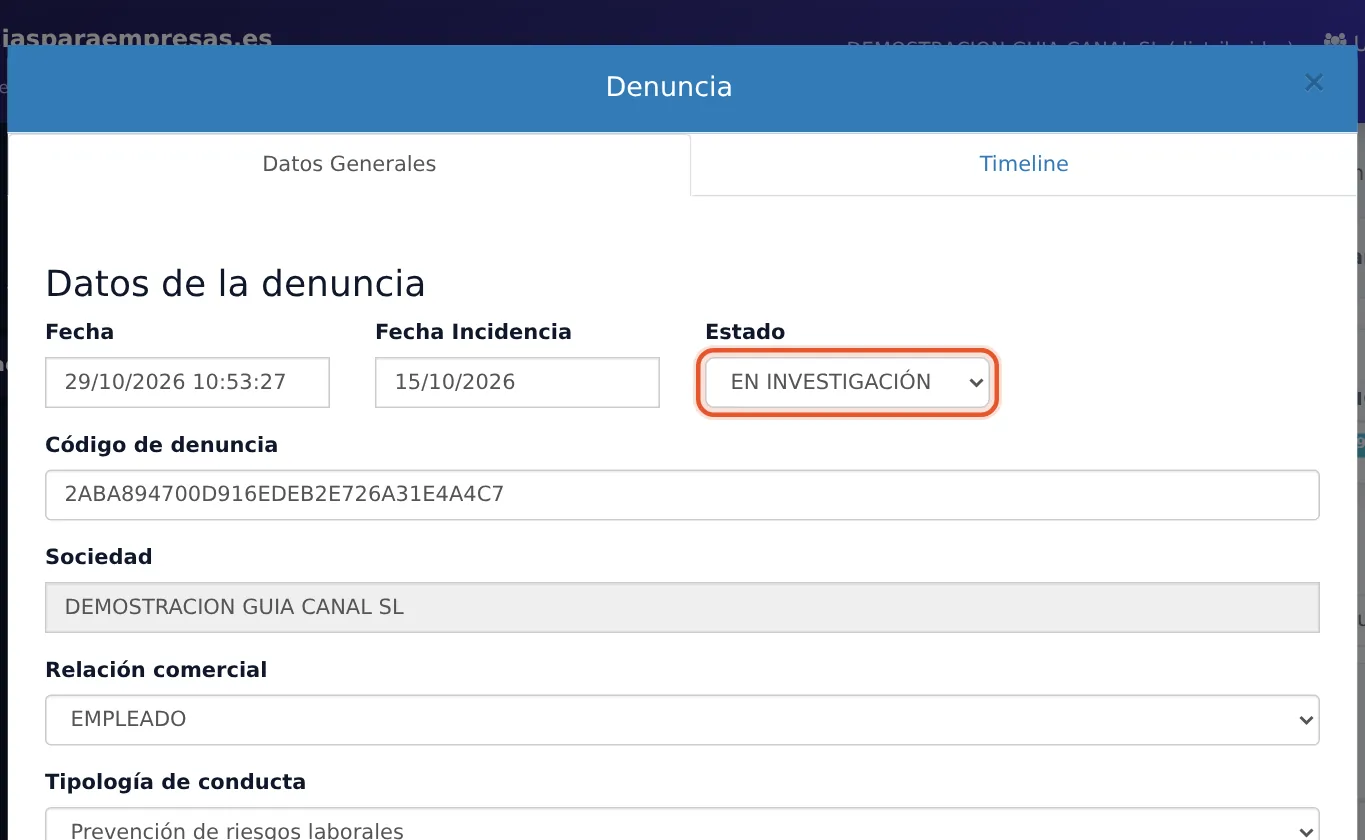
Task: Click the Fecha Incidencia label
Action: click(x=473, y=332)
